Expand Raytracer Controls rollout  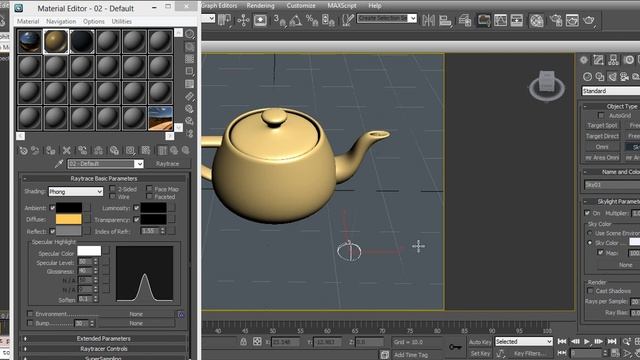[x=104, y=349]
